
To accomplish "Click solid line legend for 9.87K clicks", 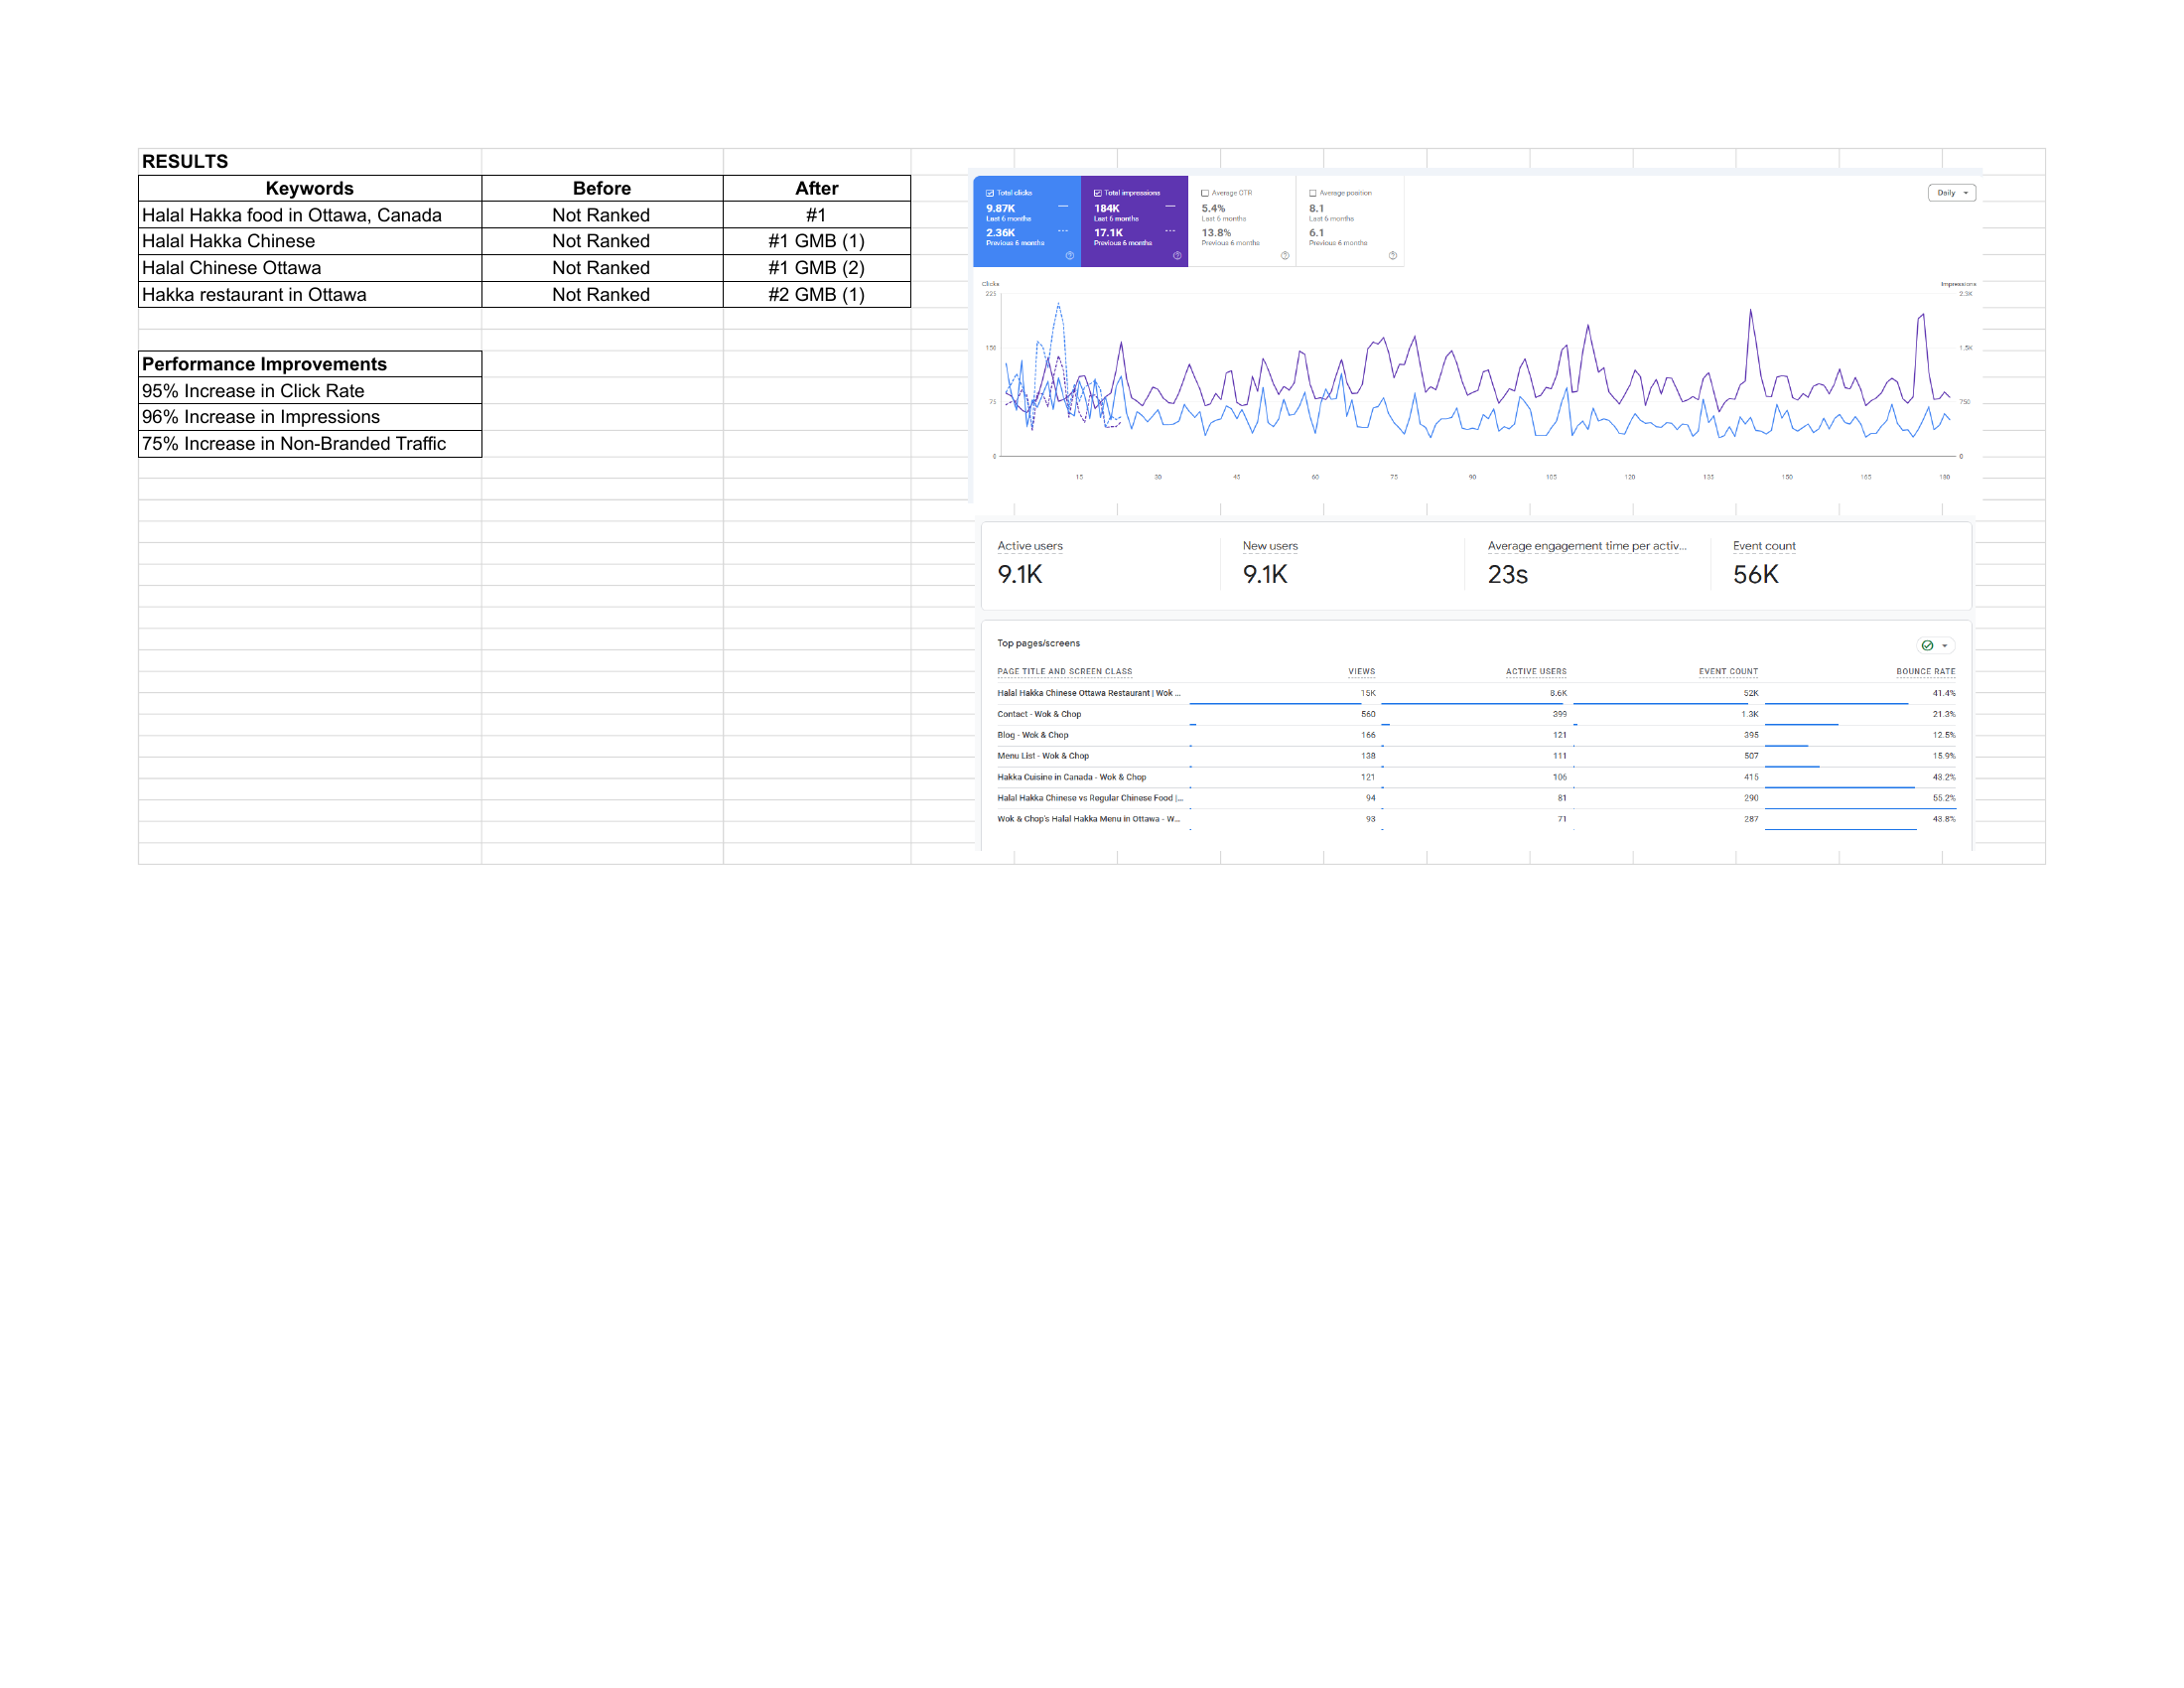I will pos(1062,206).
